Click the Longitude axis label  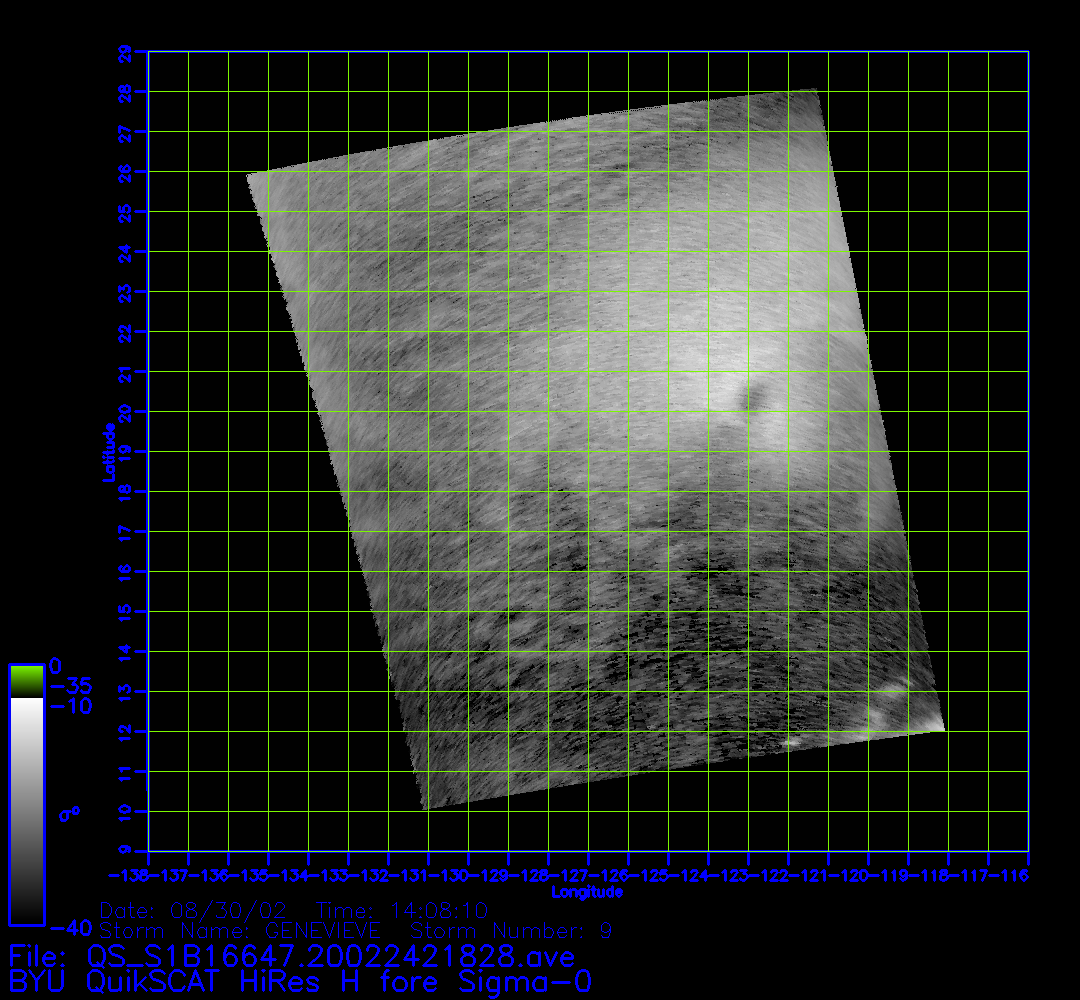(x=588, y=892)
